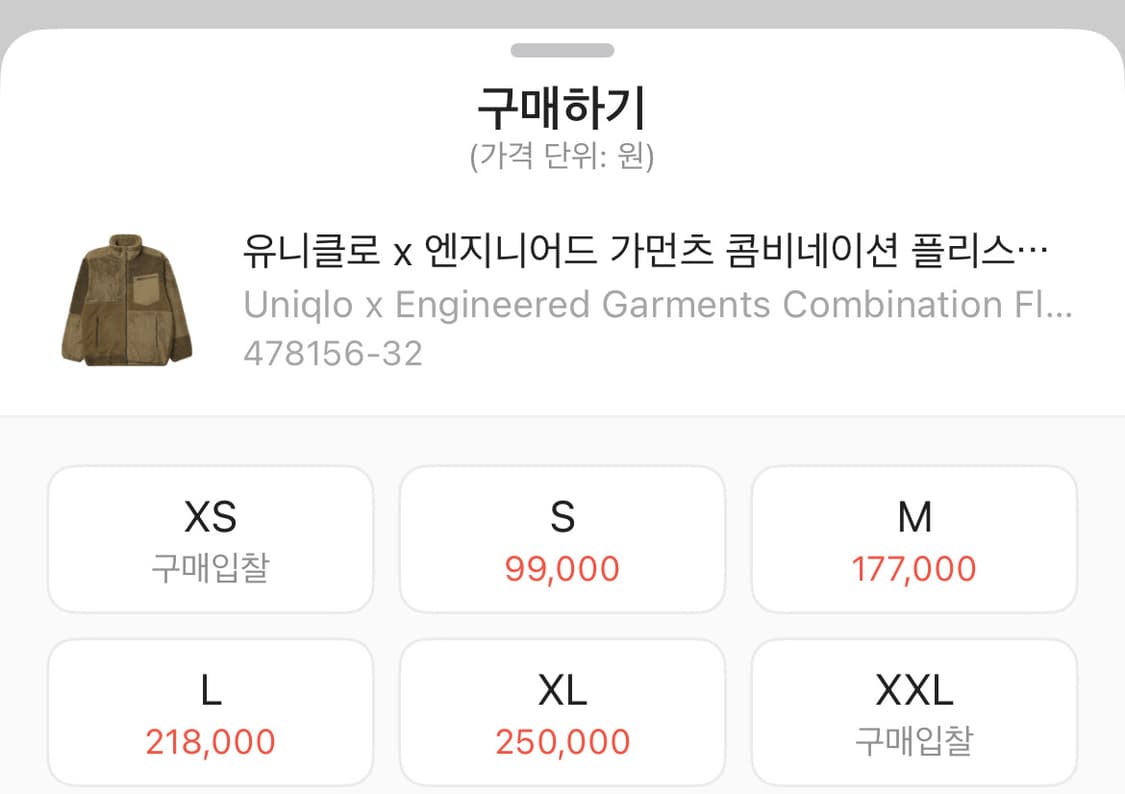Image resolution: width=1125 pixels, height=794 pixels.
Task: Click the 99,000 price label under S
Action: 562,569
